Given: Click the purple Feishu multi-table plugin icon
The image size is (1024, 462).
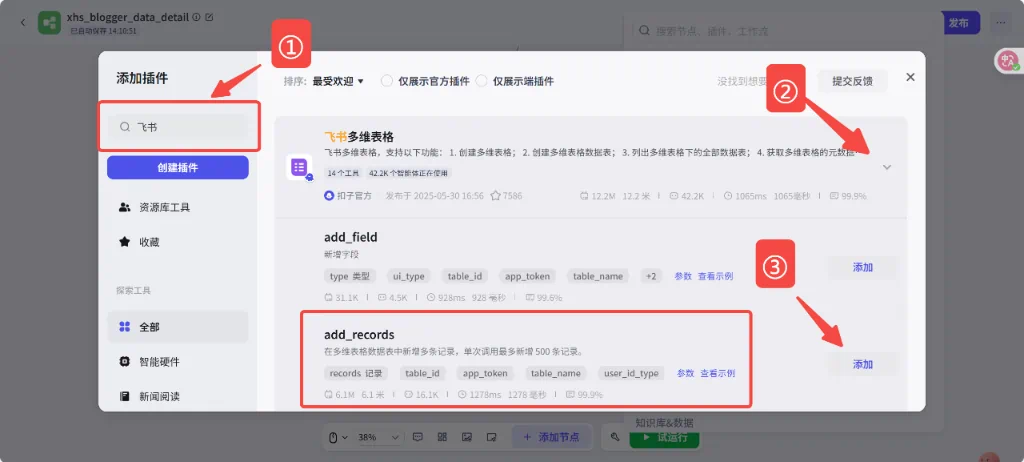Looking at the screenshot, I should 299,168.
